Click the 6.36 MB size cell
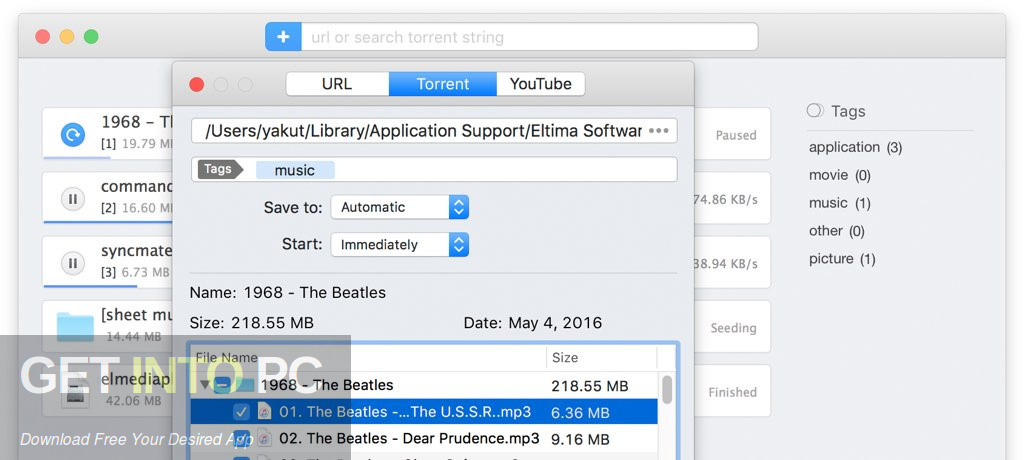The width and height of the screenshot is (1024, 460). coord(580,412)
